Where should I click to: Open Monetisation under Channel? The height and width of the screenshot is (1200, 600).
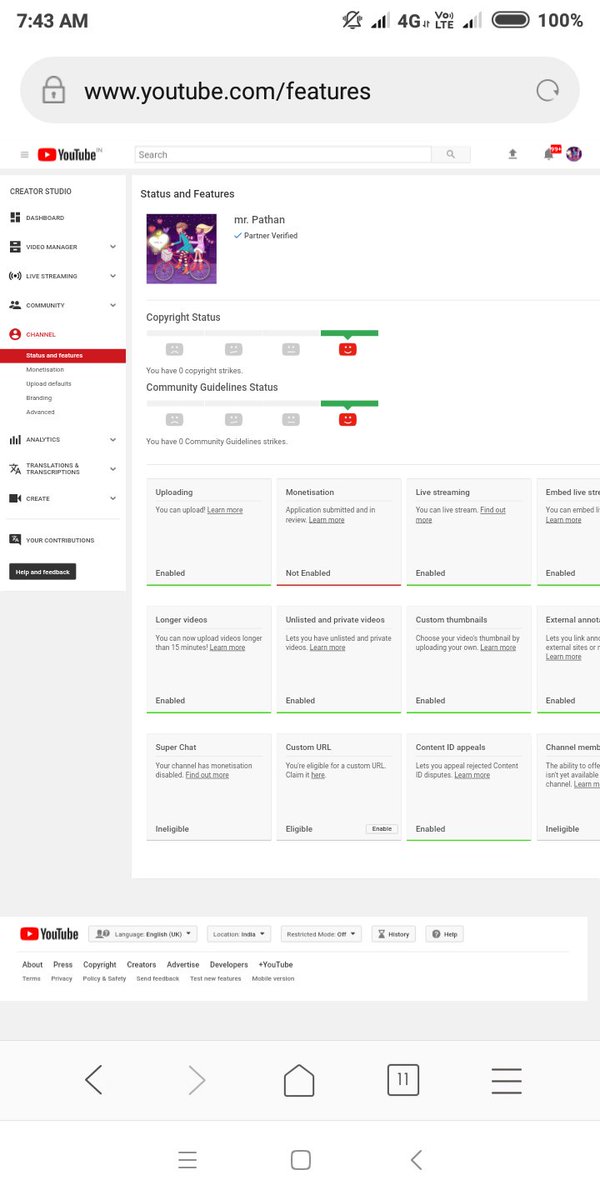45,370
